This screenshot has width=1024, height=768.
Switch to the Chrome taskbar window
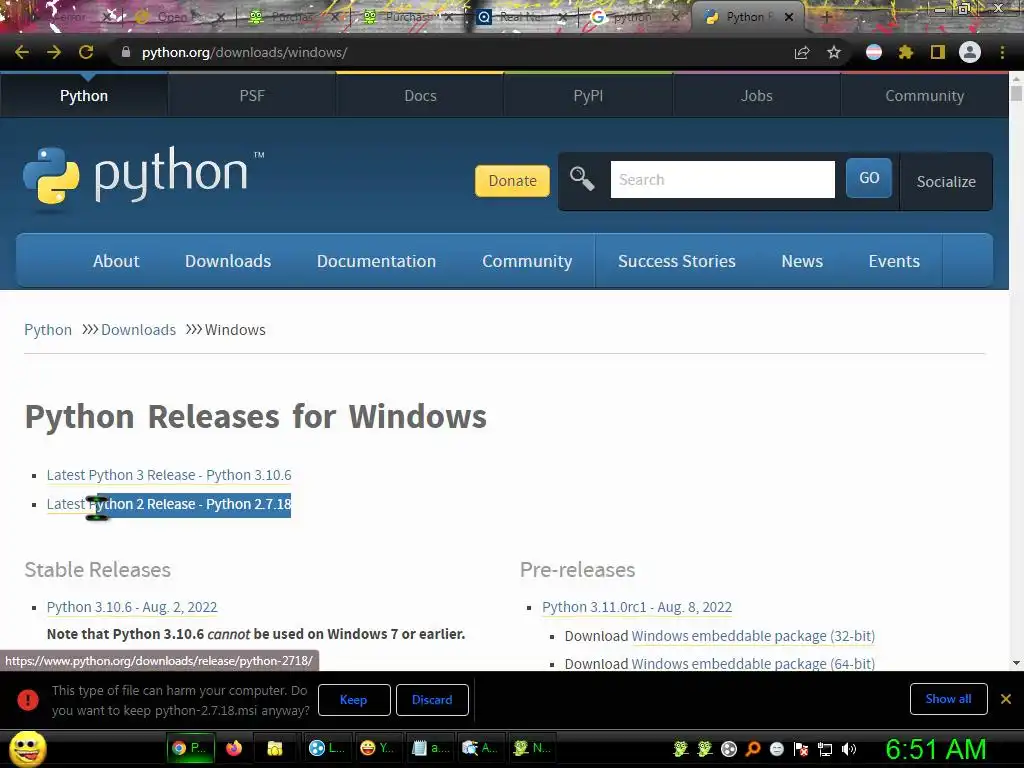(x=189, y=748)
